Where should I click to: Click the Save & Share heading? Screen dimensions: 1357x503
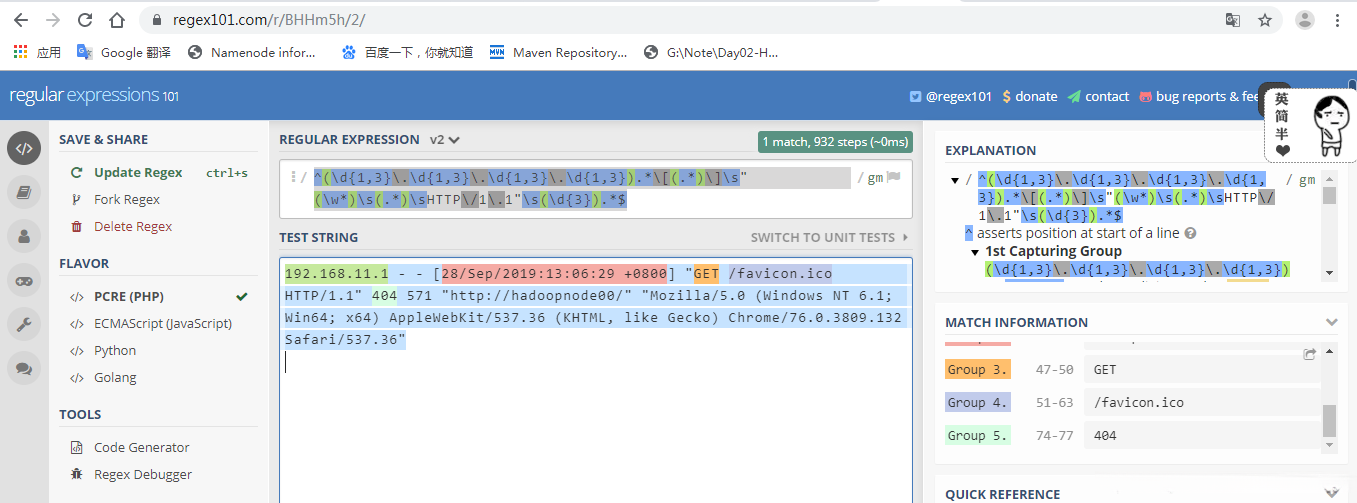(103, 139)
